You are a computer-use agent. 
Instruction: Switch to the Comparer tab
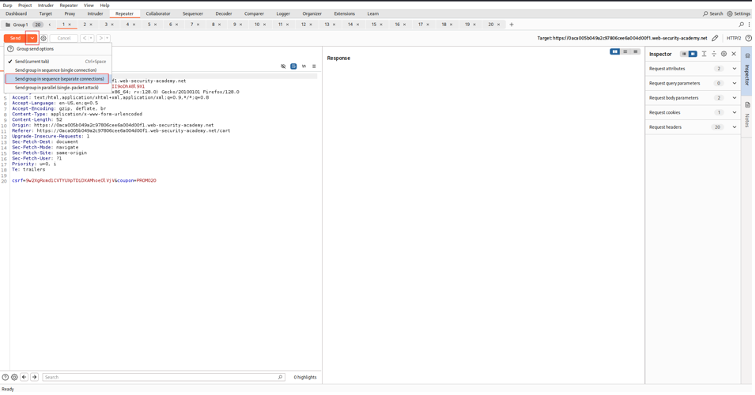pyautogui.click(x=254, y=14)
